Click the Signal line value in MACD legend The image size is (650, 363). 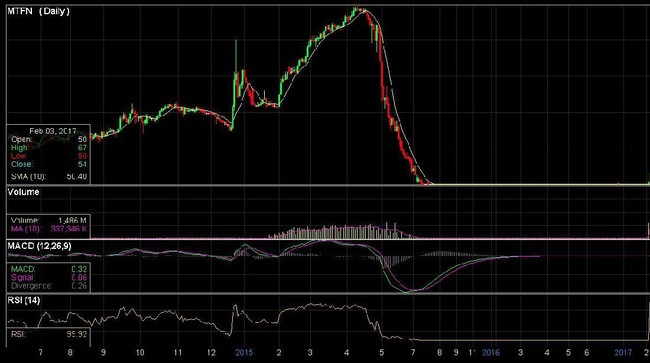click(79, 278)
